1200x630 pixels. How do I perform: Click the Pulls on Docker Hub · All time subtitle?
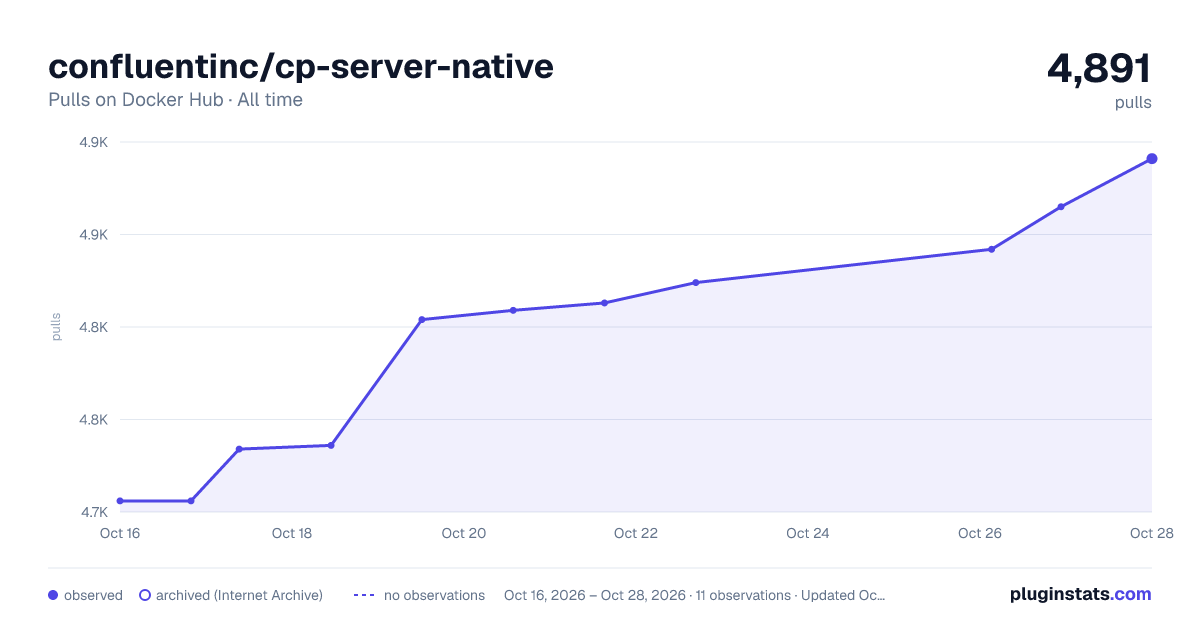tap(175, 100)
